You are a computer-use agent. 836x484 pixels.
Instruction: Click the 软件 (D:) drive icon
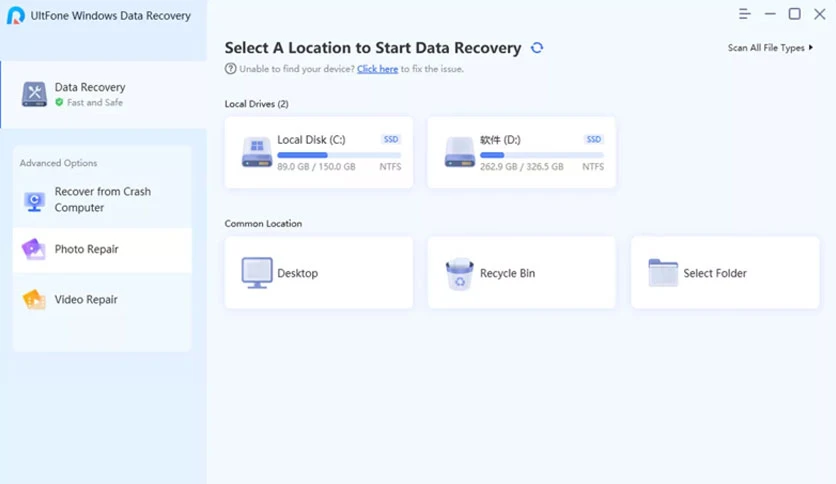click(460, 152)
